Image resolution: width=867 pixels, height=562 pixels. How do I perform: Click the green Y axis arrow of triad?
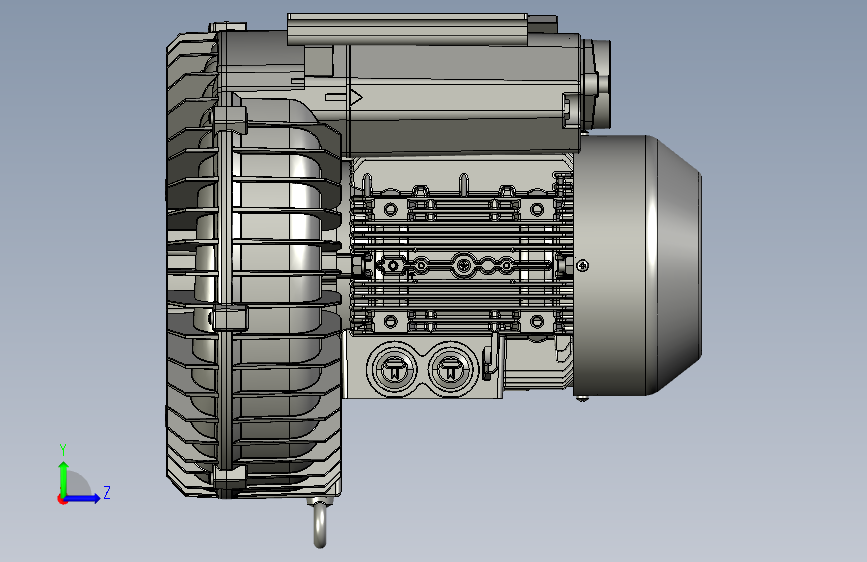tap(64, 478)
